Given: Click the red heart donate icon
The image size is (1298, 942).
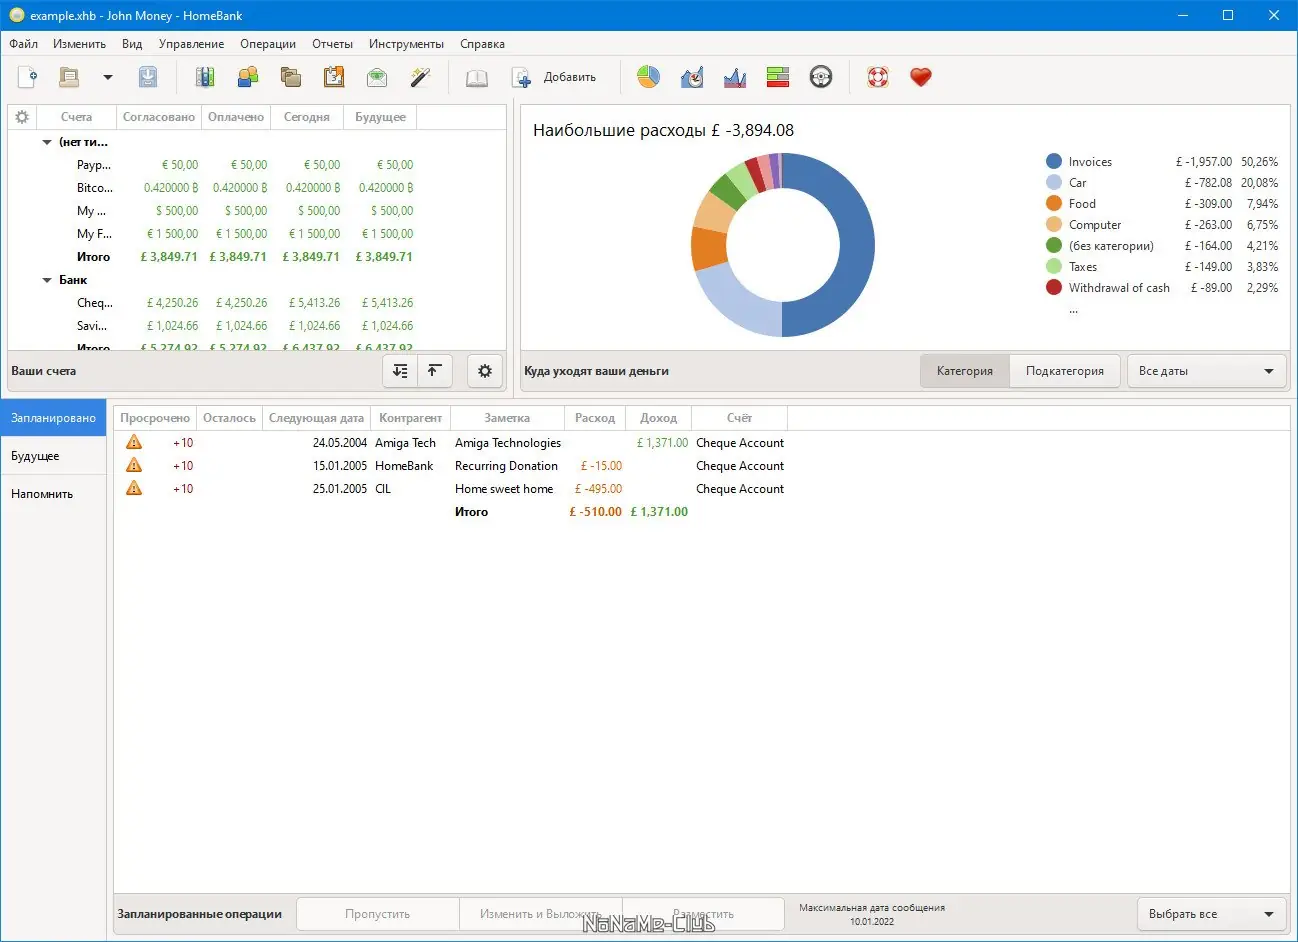Looking at the screenshot, I should (x=921, y=77).
